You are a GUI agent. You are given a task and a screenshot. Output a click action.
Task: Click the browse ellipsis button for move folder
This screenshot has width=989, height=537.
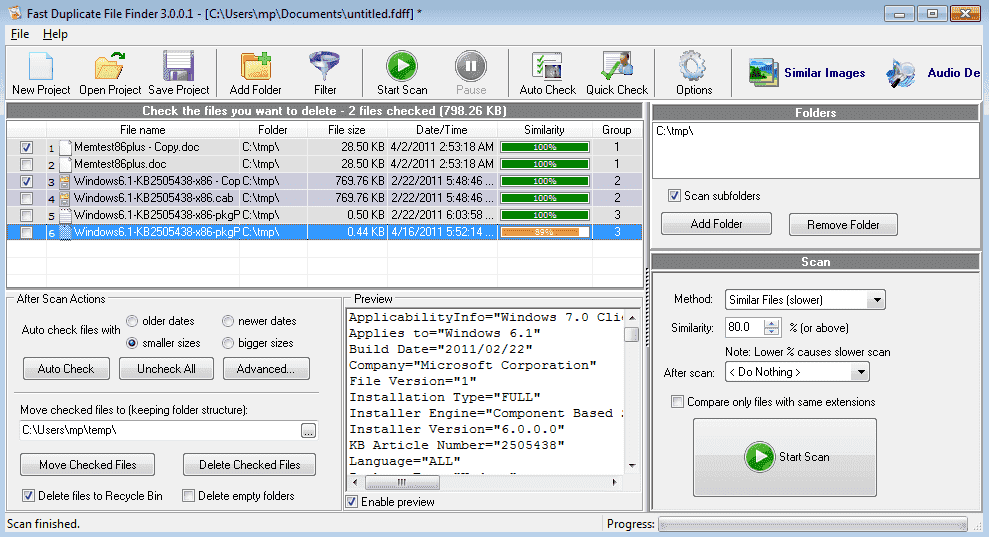[x=308, y=431]
